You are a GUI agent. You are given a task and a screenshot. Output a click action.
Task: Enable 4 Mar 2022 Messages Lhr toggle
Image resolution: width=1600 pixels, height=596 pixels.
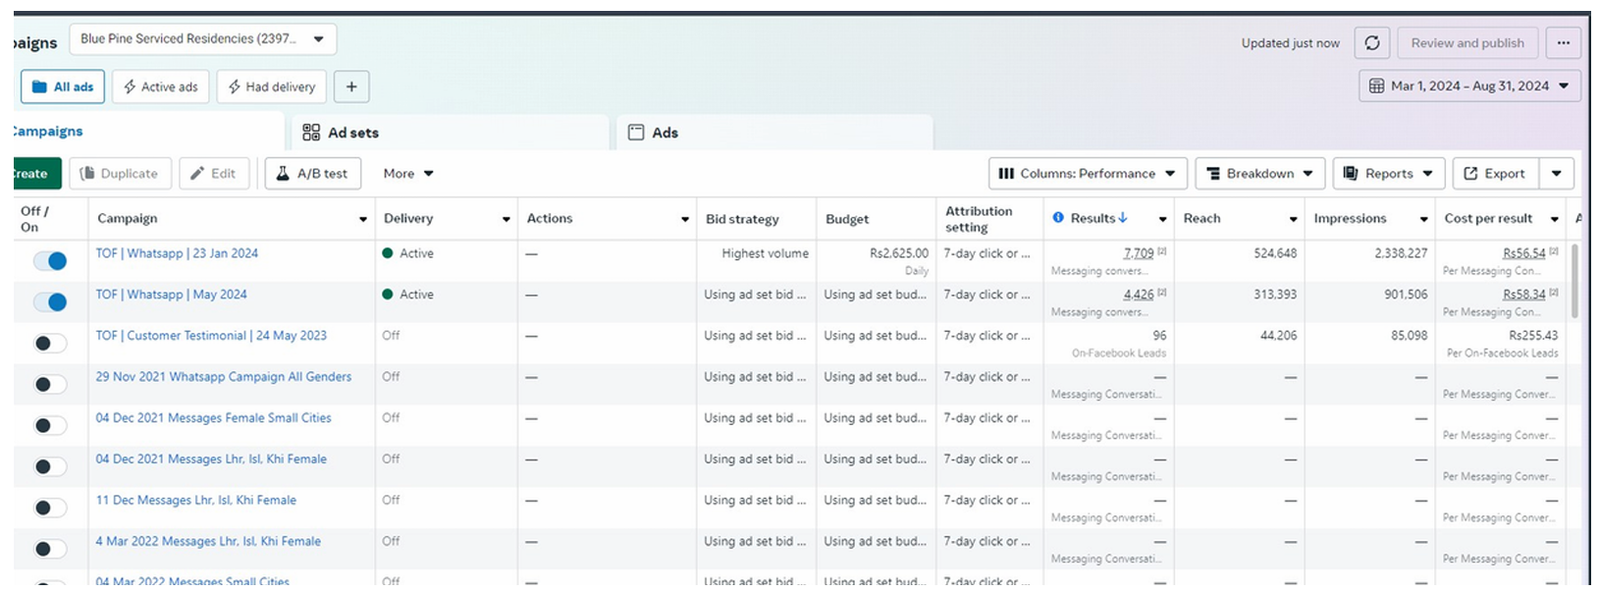point(50,548)
